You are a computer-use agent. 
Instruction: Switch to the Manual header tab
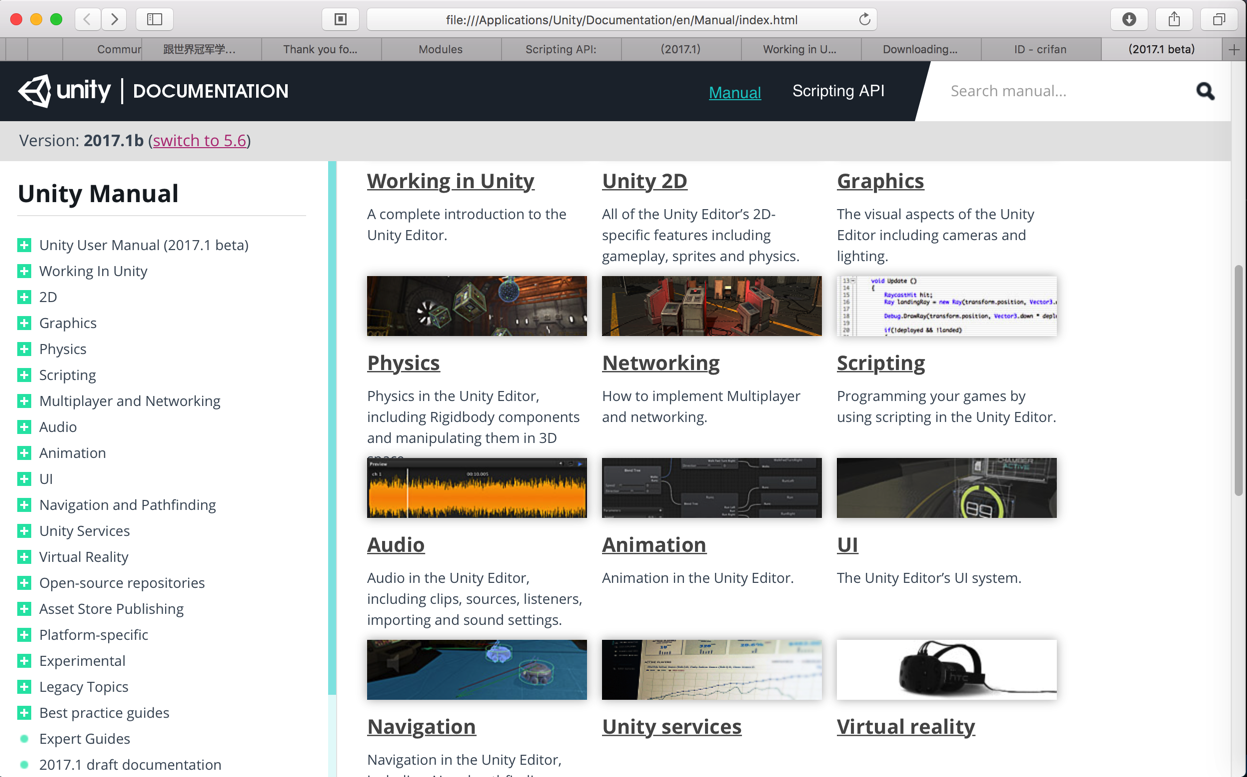click(735, 92)
